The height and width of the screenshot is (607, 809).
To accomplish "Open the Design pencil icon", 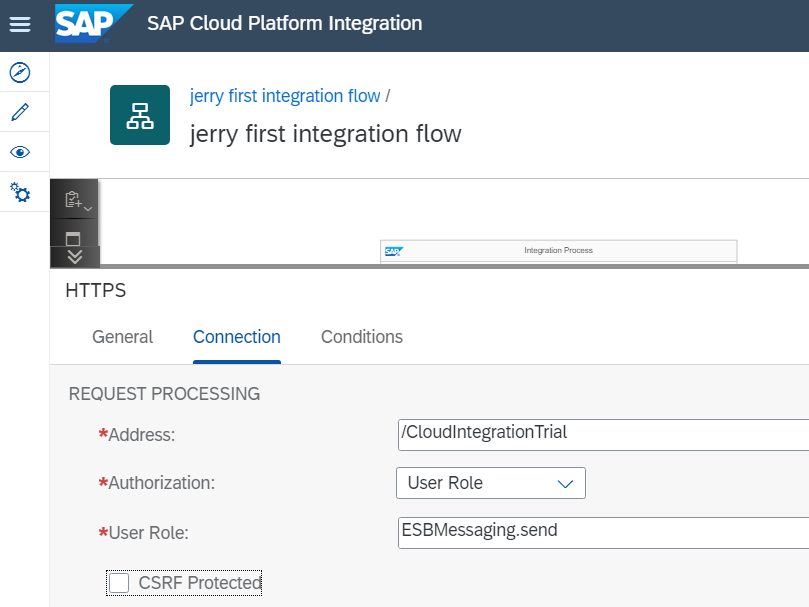I will pyautogui.click(x=20, y=112).
